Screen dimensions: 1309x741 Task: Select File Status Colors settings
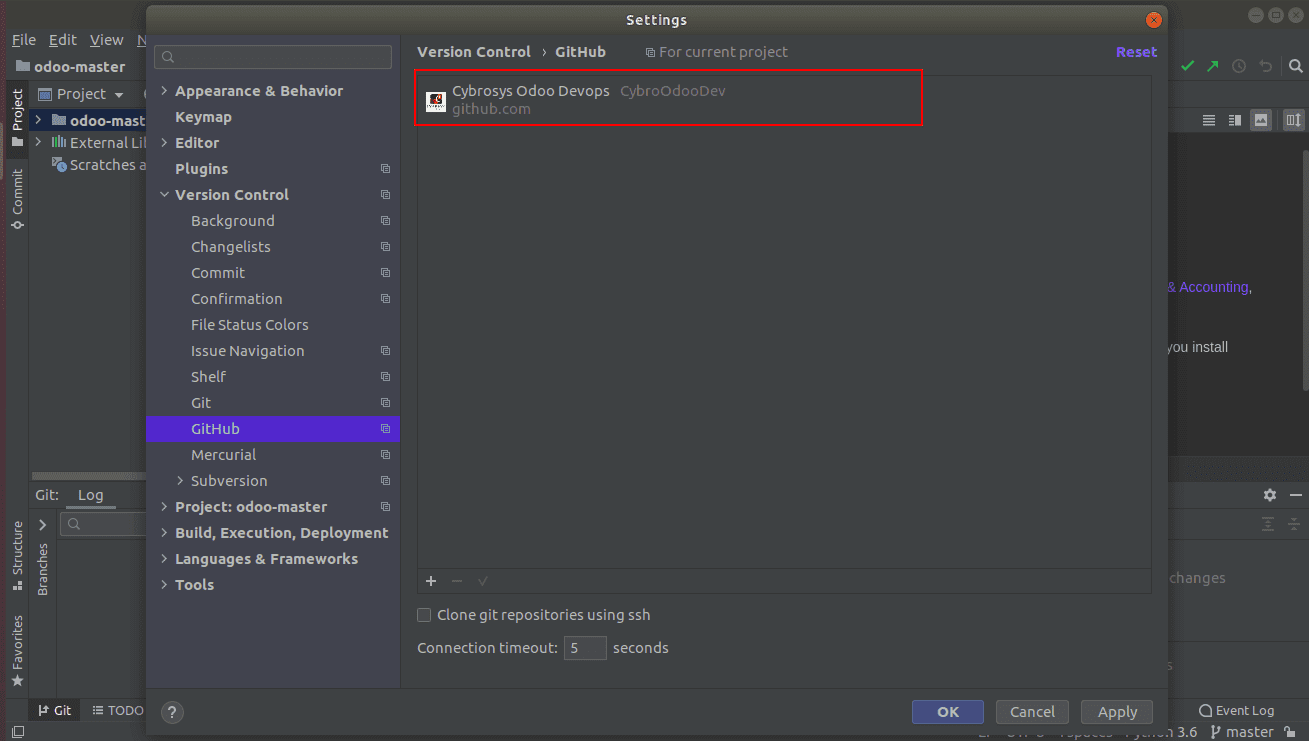[x=250, y=325]
